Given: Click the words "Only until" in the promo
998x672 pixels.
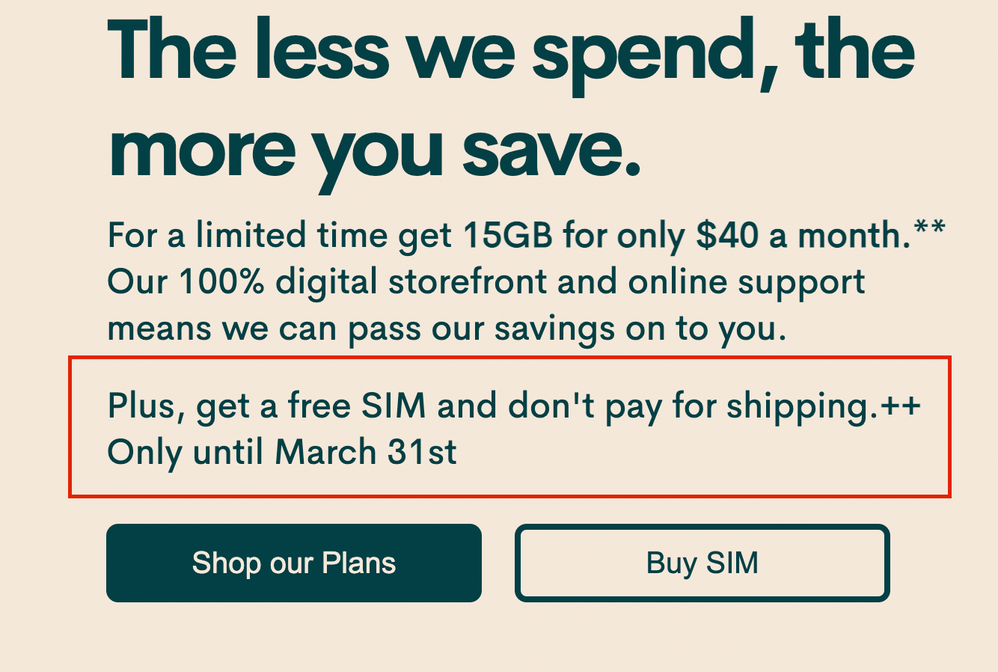Looking at the screenshot, I should pos(187,452).
